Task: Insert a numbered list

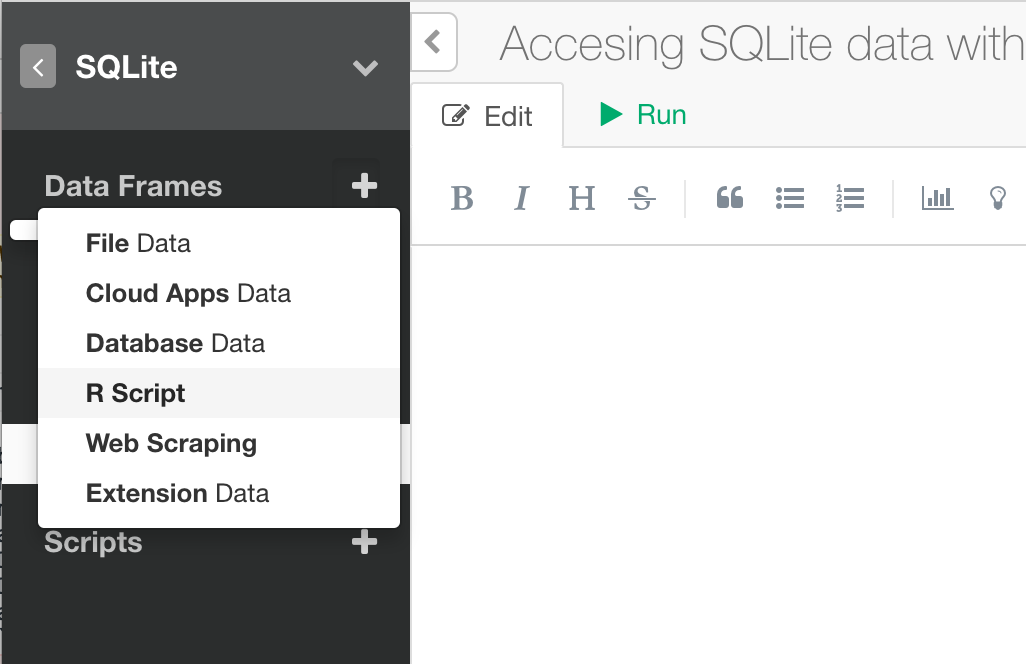Action: 850,198
